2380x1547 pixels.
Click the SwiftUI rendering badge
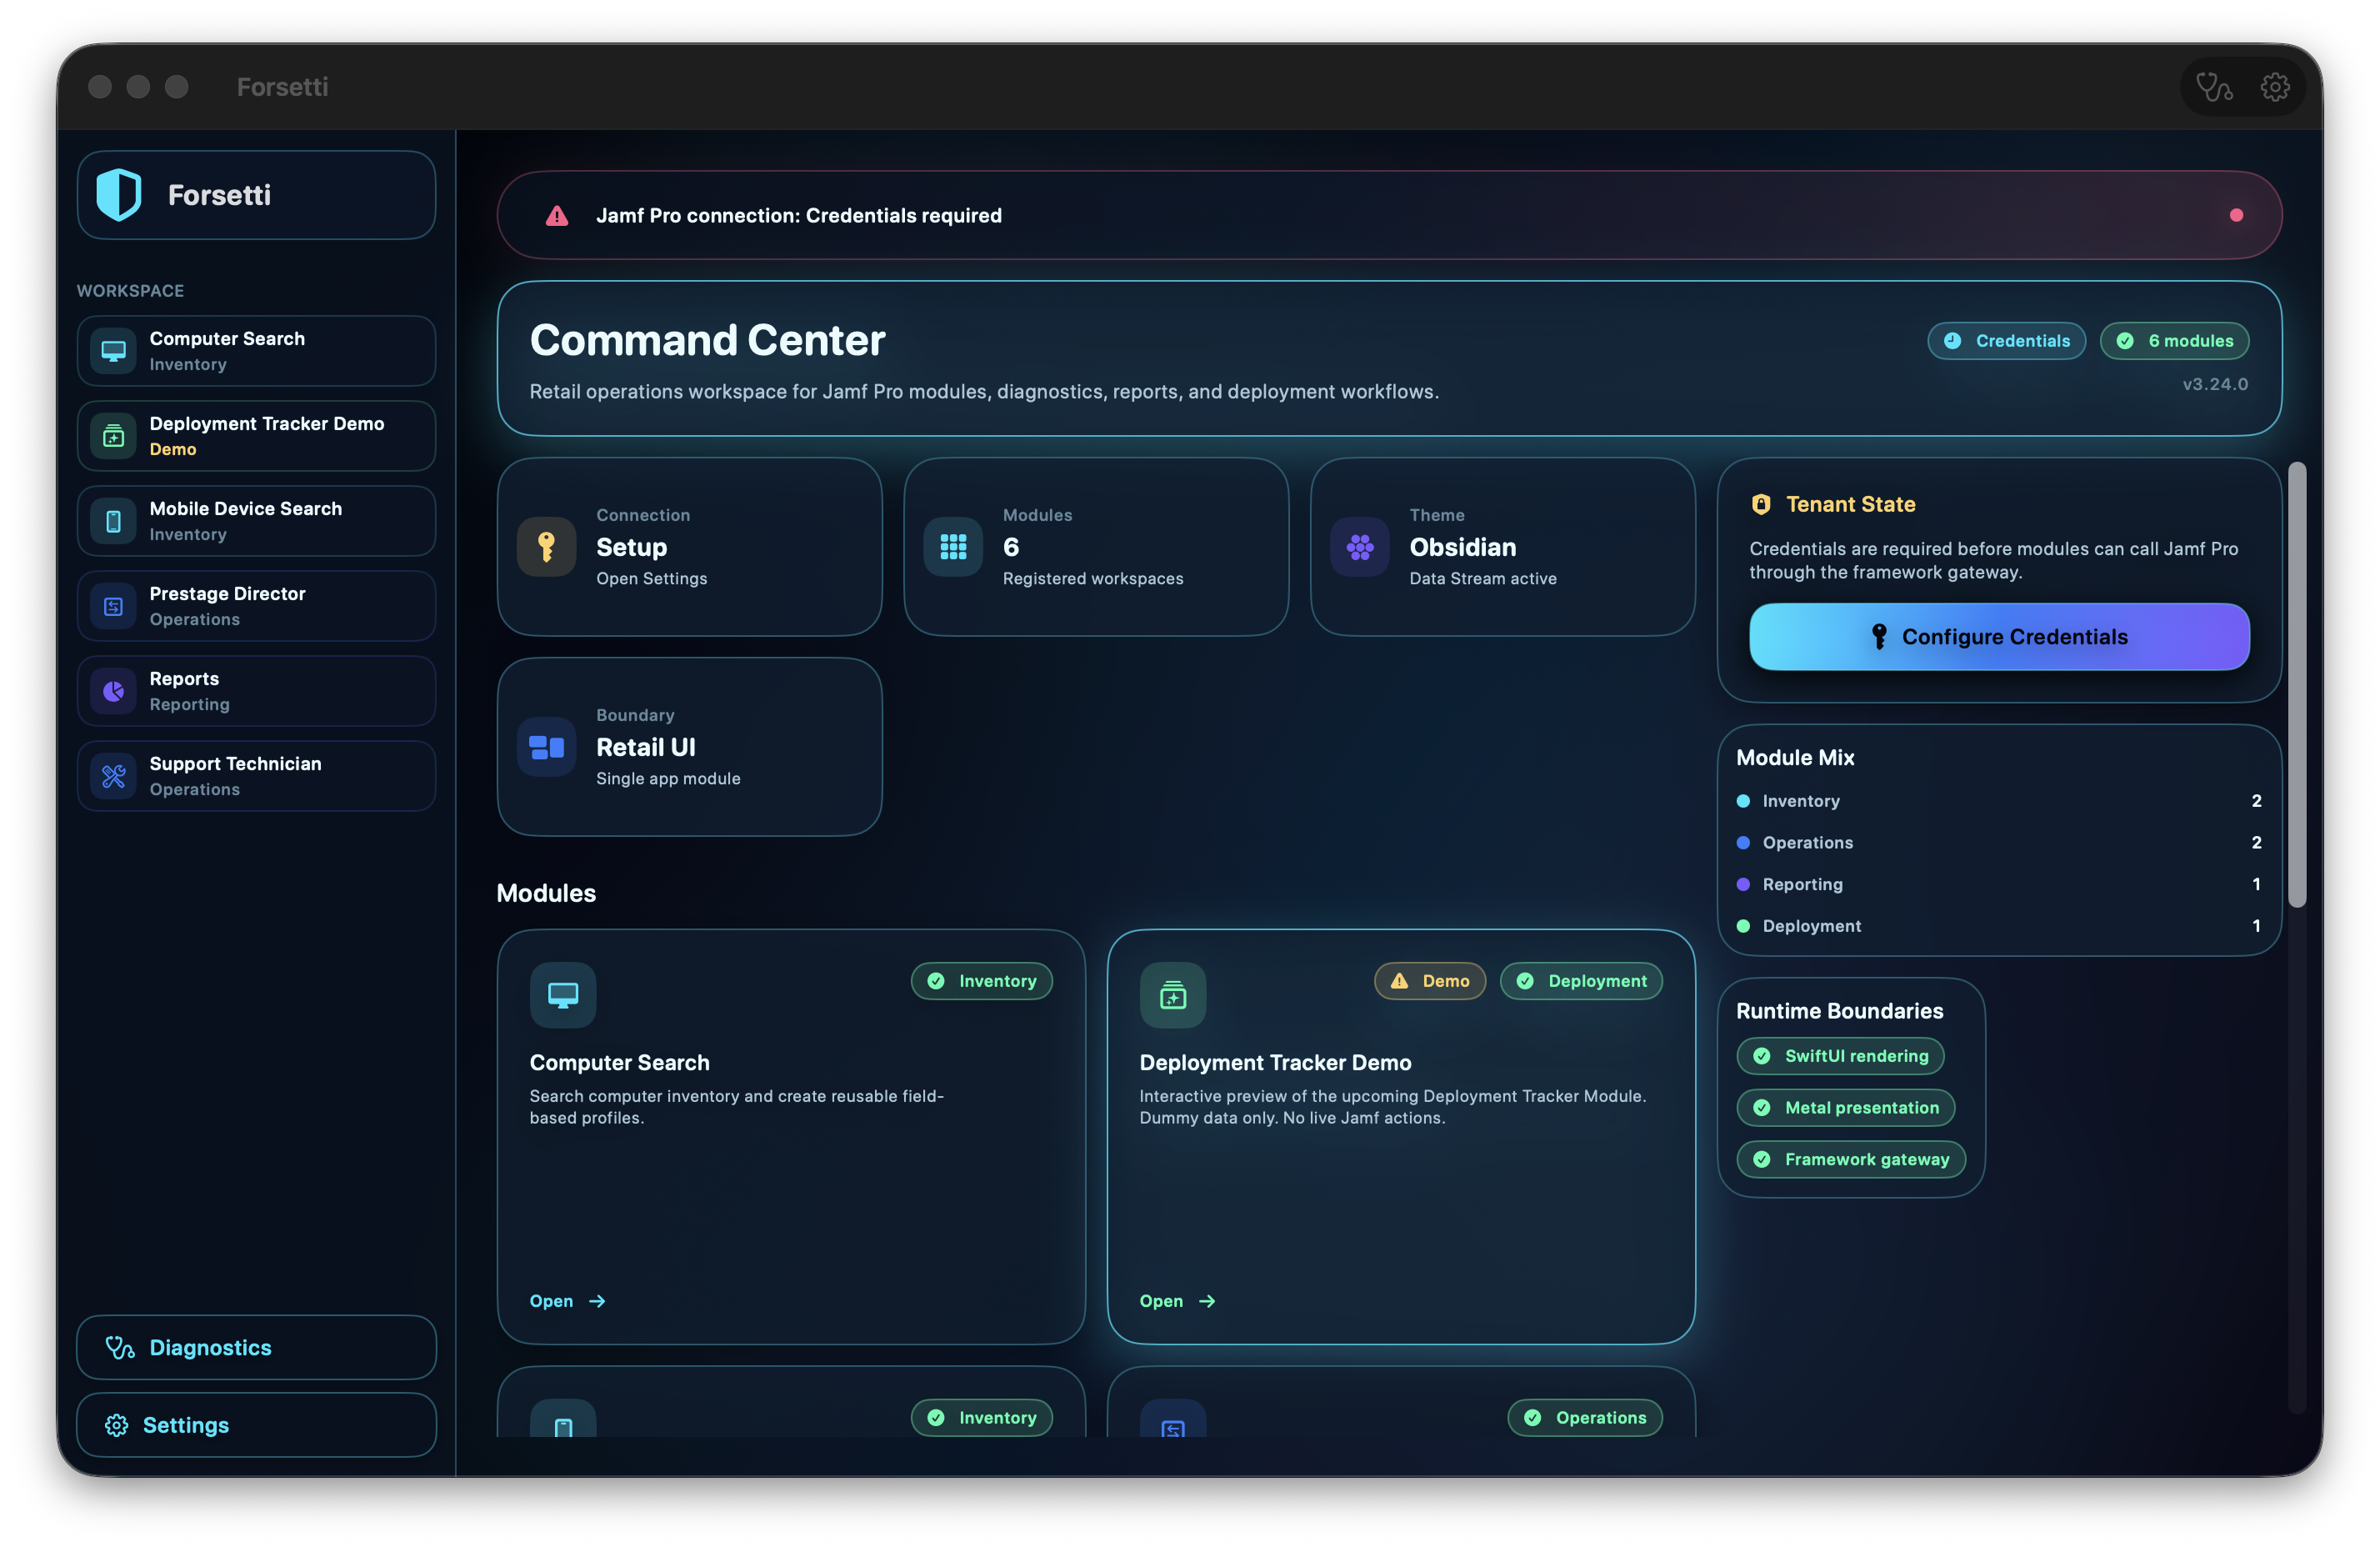pyautogui.click(x=1840, y=1056)
